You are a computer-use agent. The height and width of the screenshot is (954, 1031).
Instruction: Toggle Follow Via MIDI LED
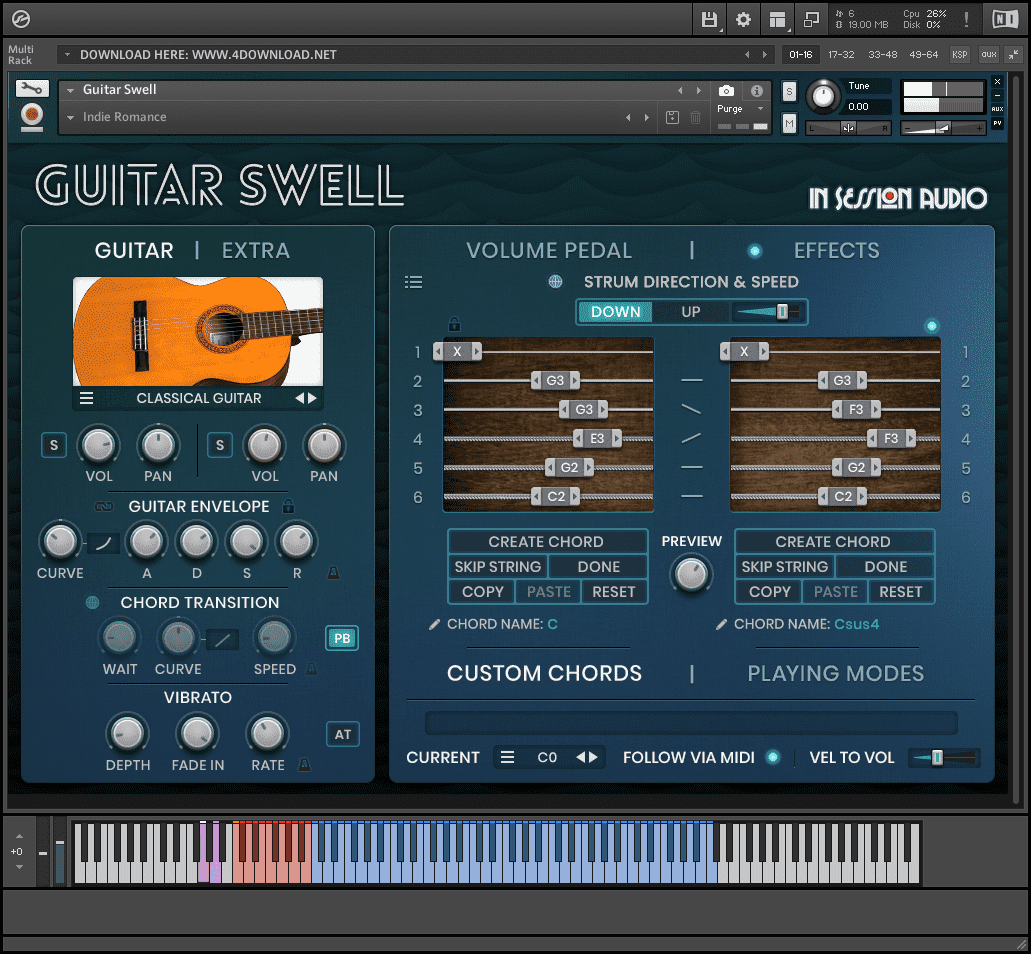(773, 757)
